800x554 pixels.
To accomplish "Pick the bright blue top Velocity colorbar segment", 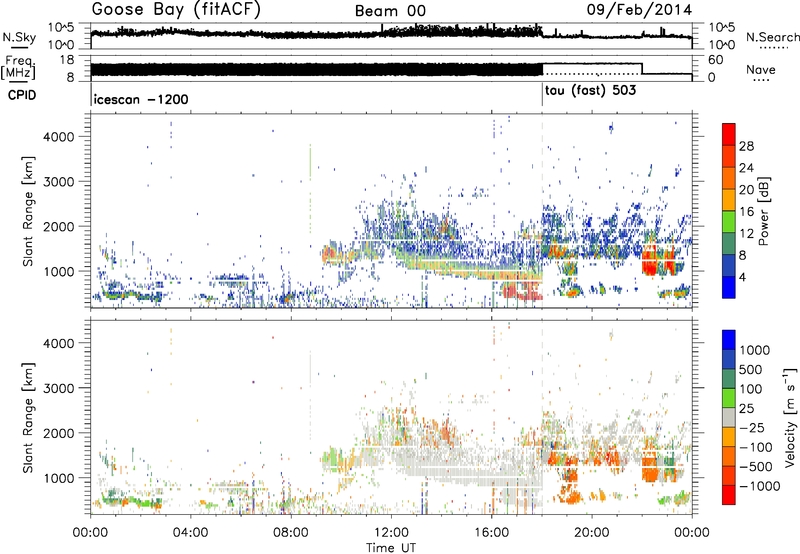I will coord(729,340).
